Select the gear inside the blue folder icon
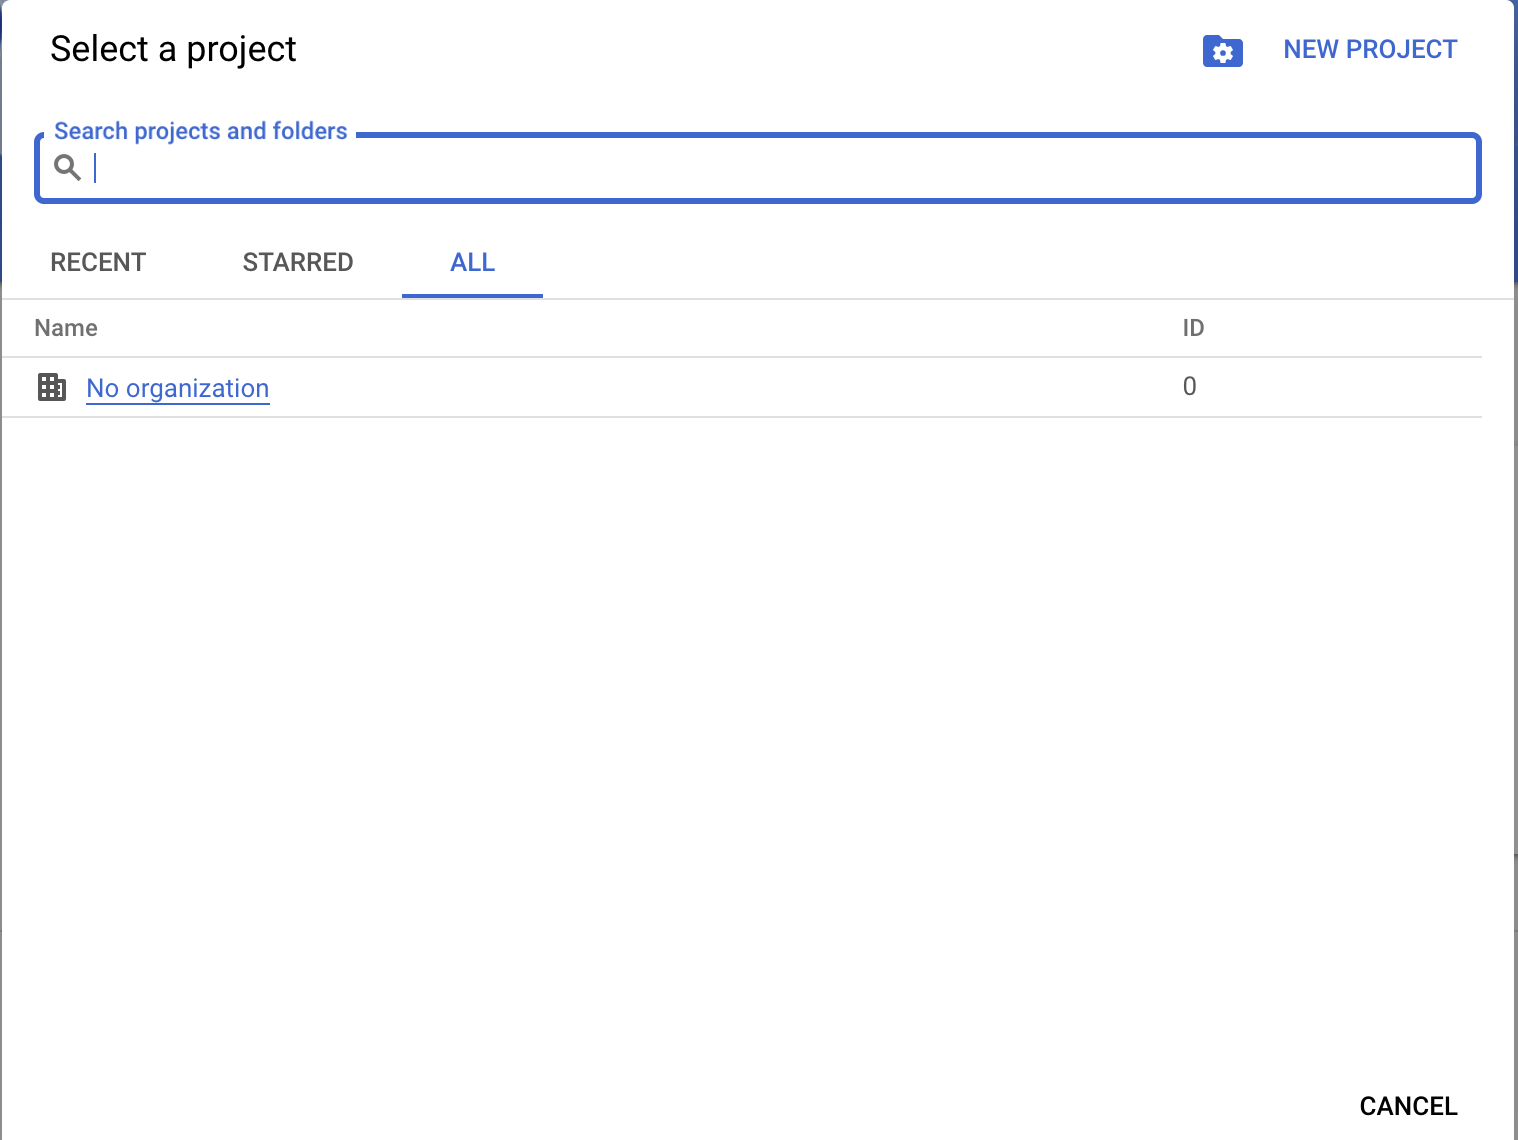 (x=1222, y=50)
